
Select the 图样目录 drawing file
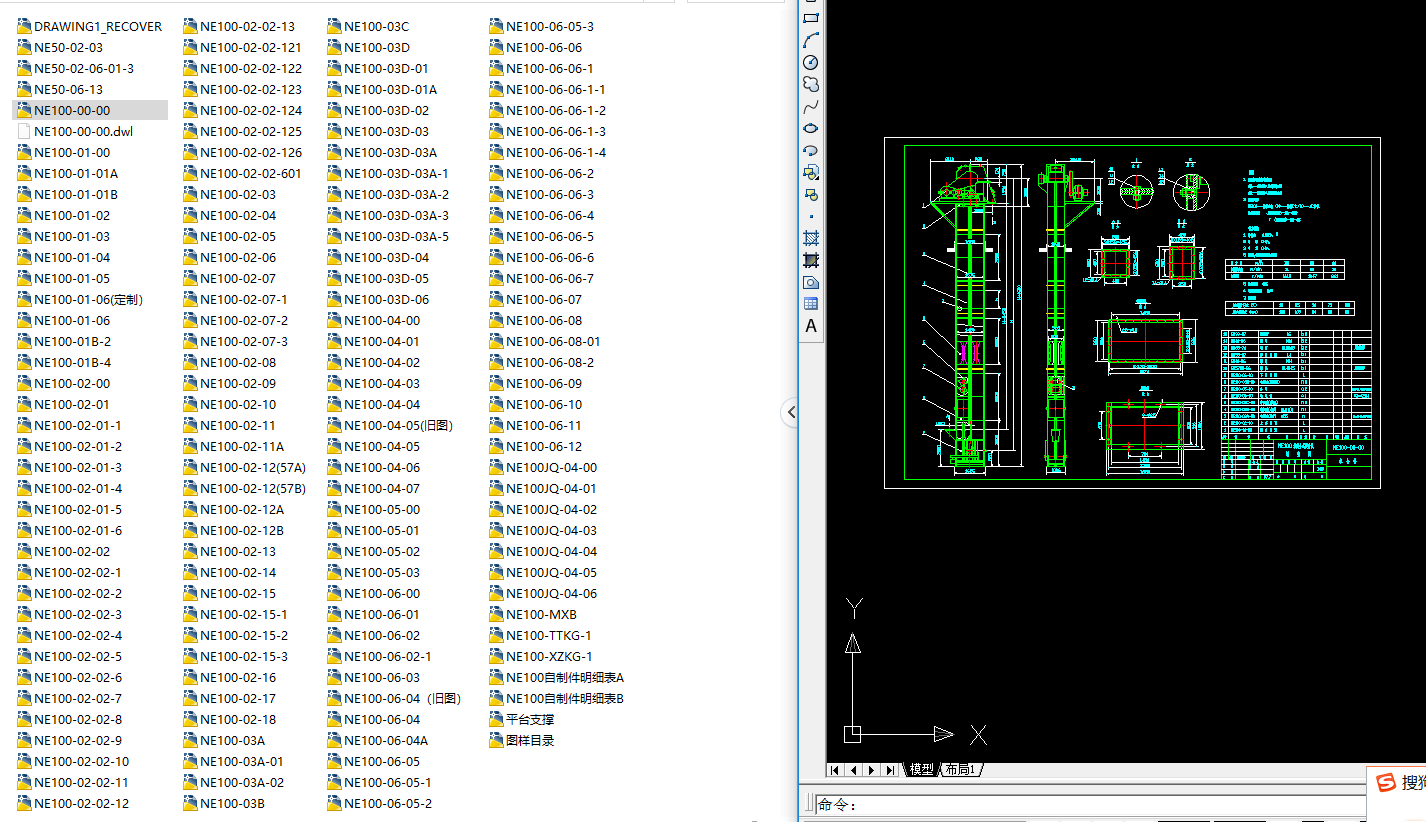529,741
